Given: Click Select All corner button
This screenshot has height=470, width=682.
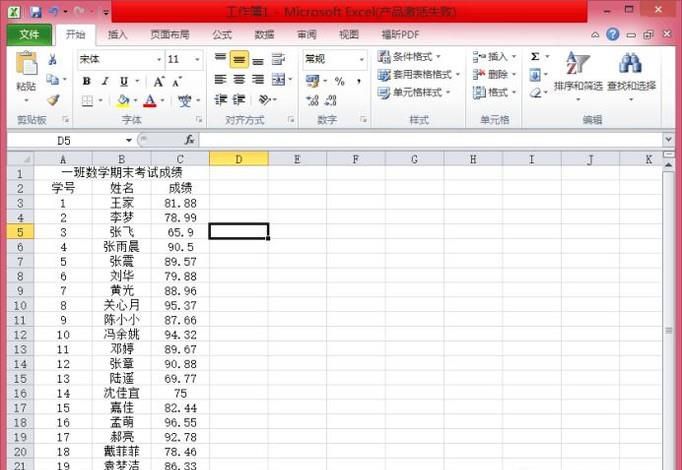Looking at the screenshot, I should click(21, 159).
